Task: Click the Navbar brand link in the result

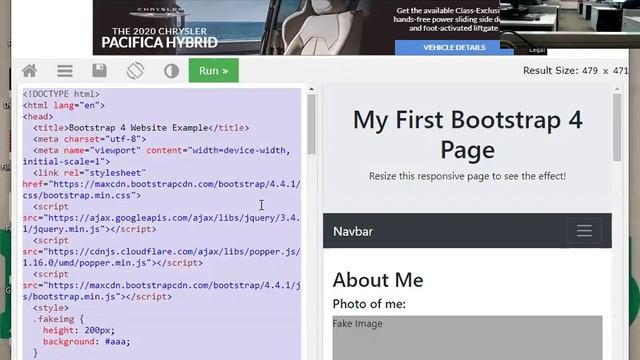Action: 353,231
